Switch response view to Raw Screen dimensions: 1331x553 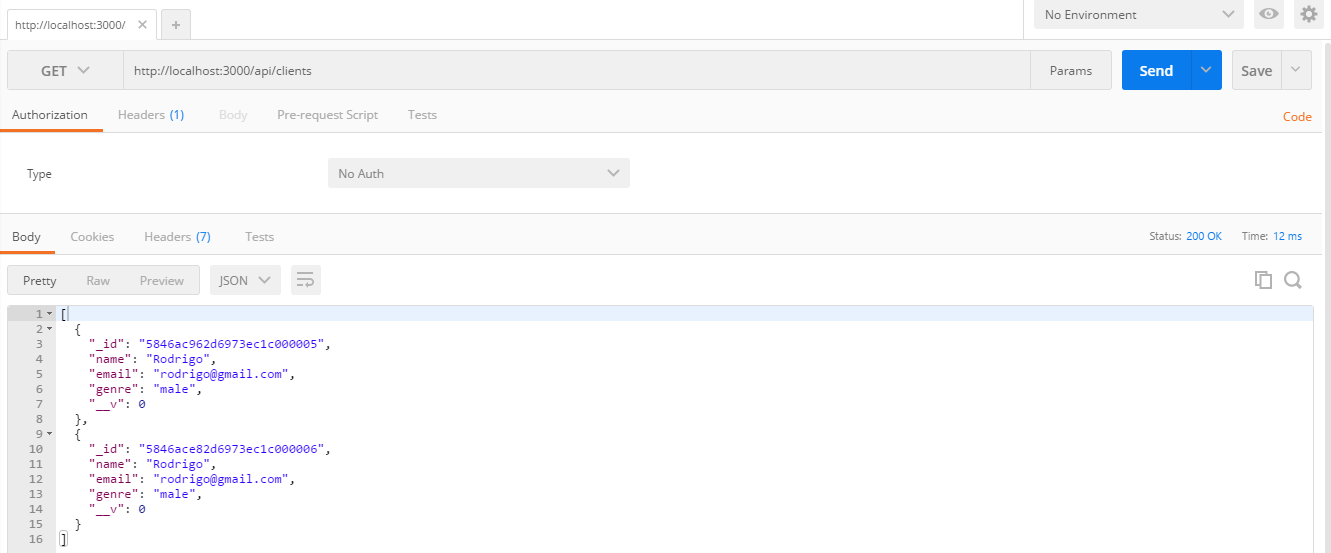(x=98, y=280)
